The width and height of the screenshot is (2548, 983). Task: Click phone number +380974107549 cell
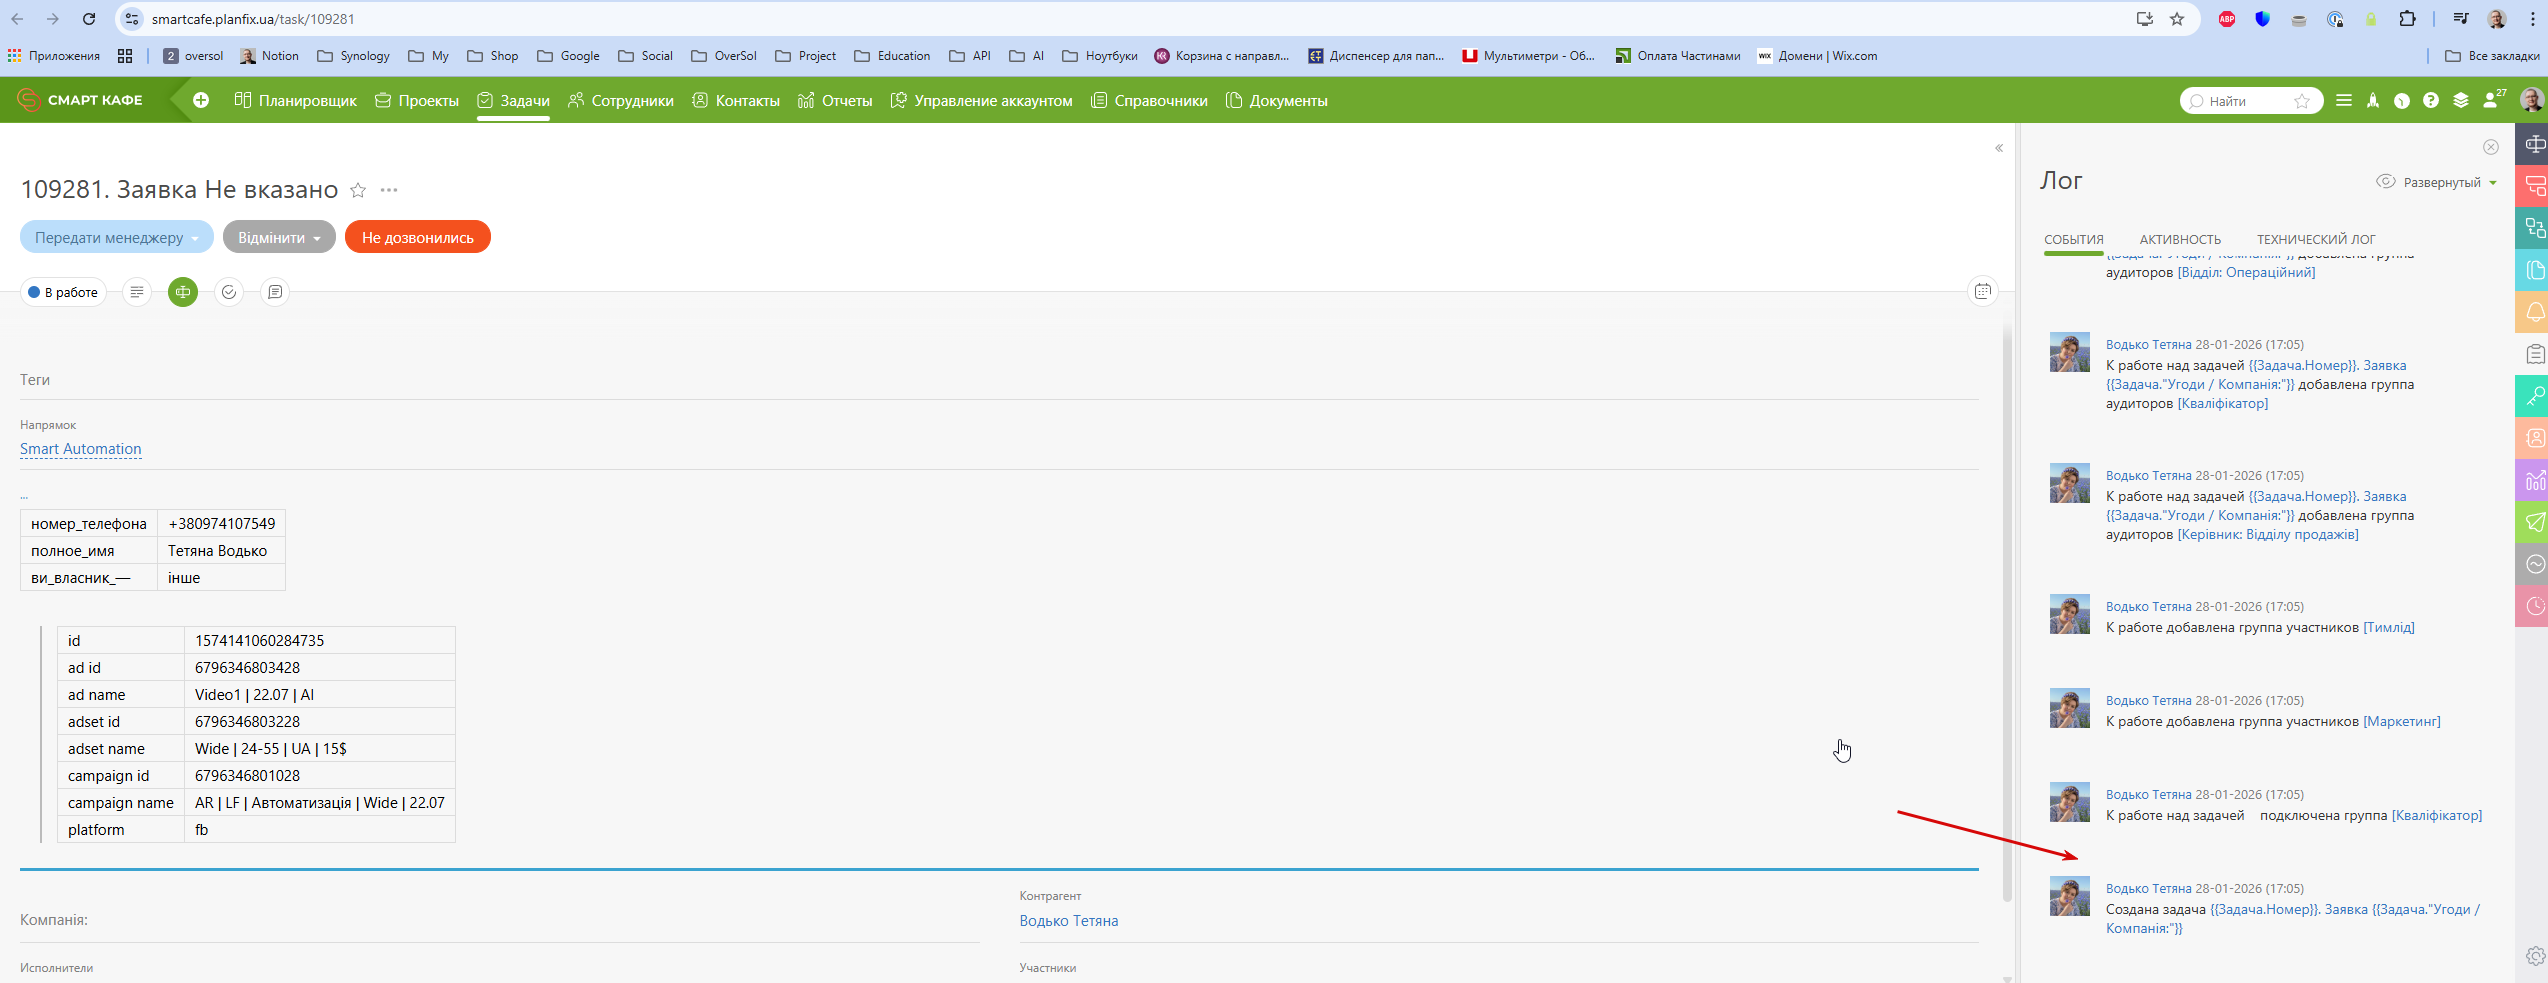(221, 523)
